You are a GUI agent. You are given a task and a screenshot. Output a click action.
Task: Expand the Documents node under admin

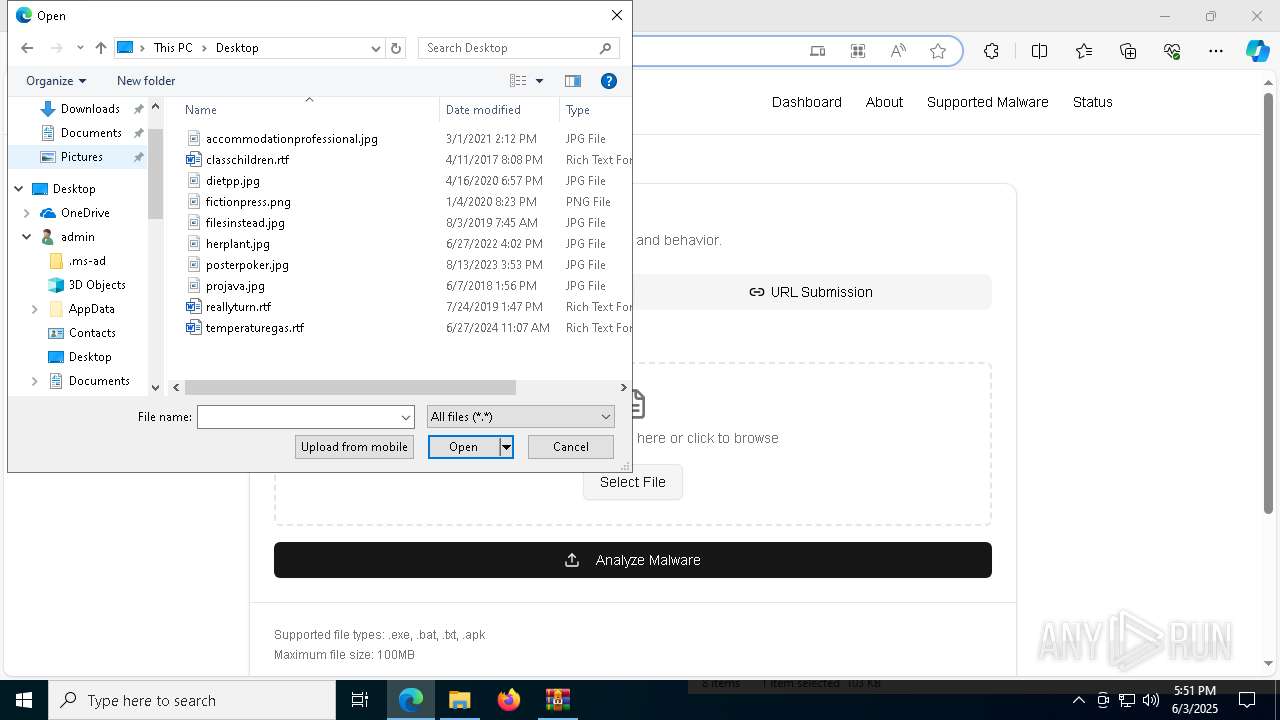(x=35, y=381)
